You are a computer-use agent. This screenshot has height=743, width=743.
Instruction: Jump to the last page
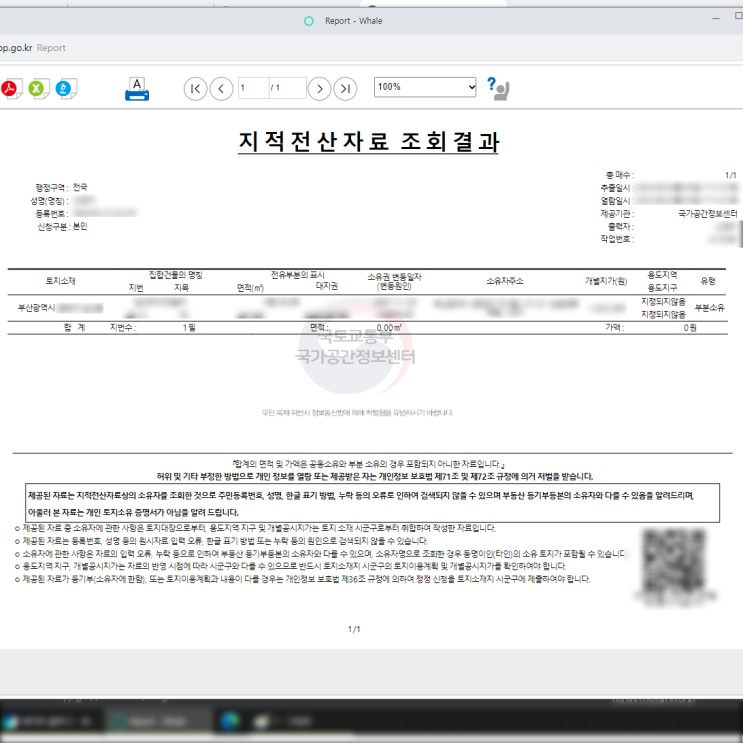click(345, 89)
